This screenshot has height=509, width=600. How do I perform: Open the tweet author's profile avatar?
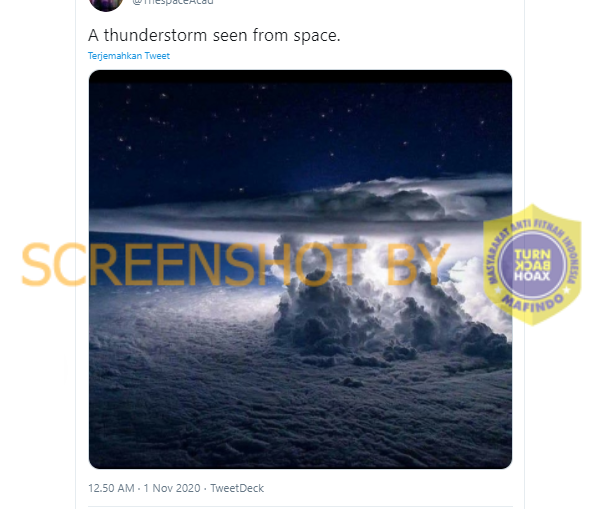point(106,5)
